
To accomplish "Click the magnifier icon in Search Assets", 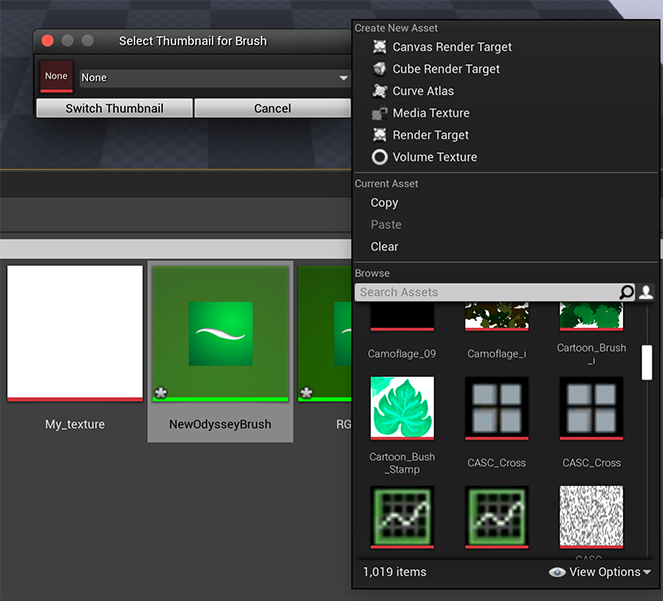I will [627, 292].
